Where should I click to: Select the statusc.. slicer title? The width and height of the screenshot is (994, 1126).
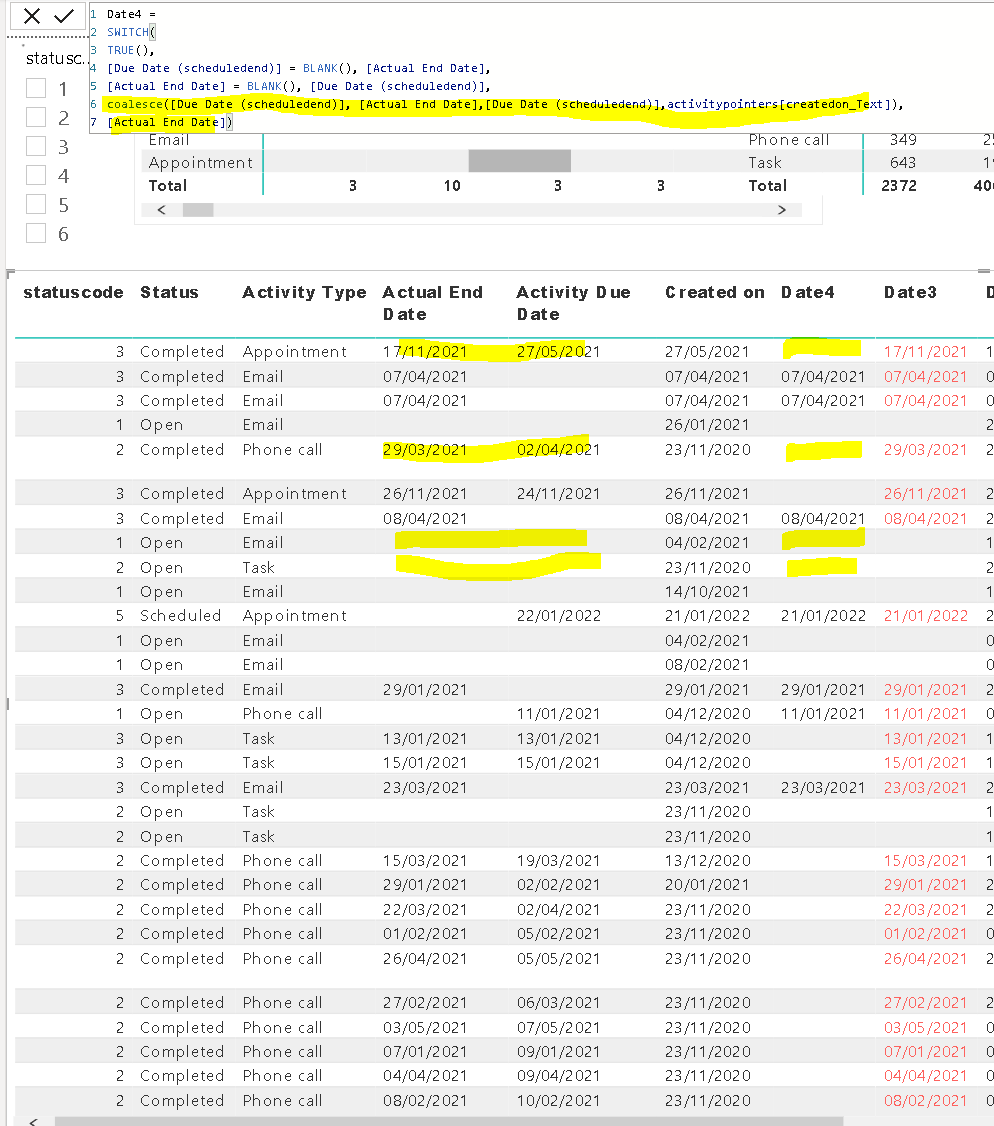pos(55,57)
